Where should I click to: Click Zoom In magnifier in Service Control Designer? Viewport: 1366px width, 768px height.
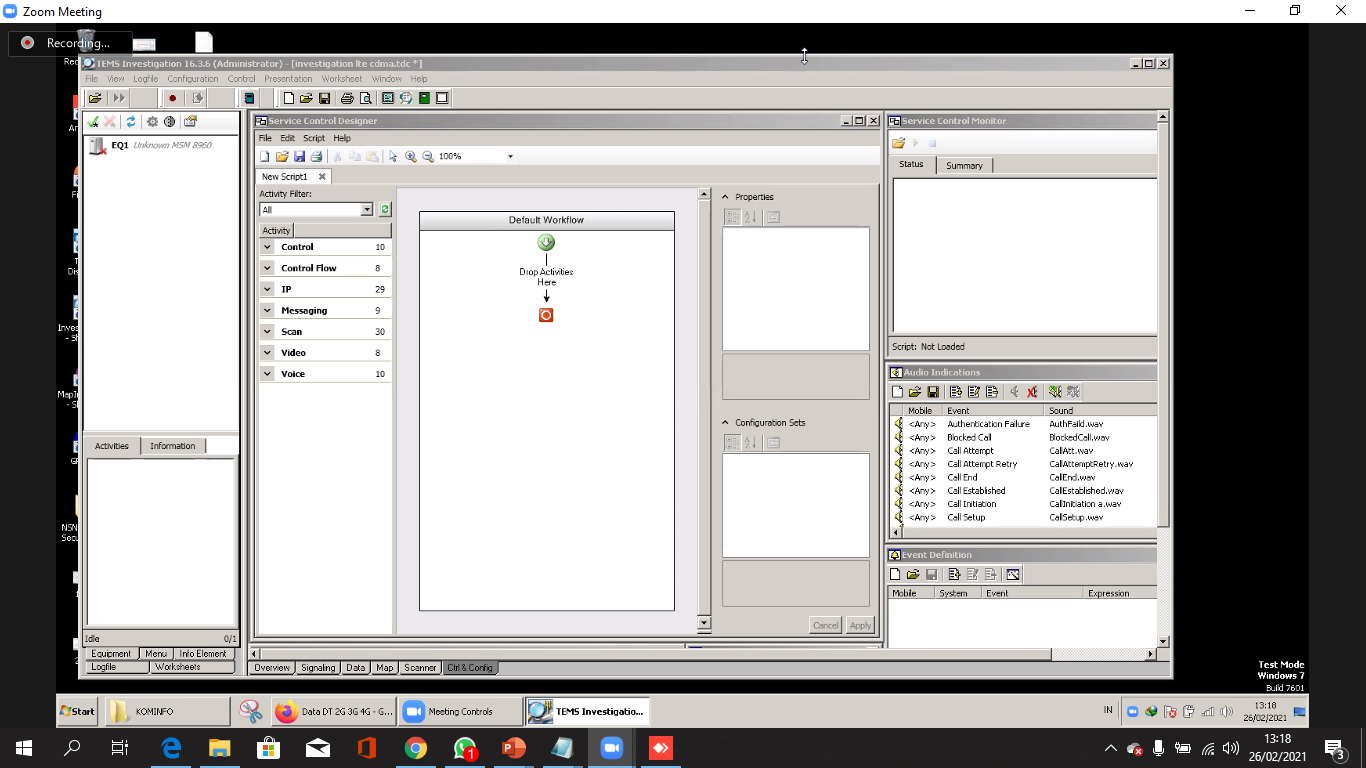[x=411, y=157]
